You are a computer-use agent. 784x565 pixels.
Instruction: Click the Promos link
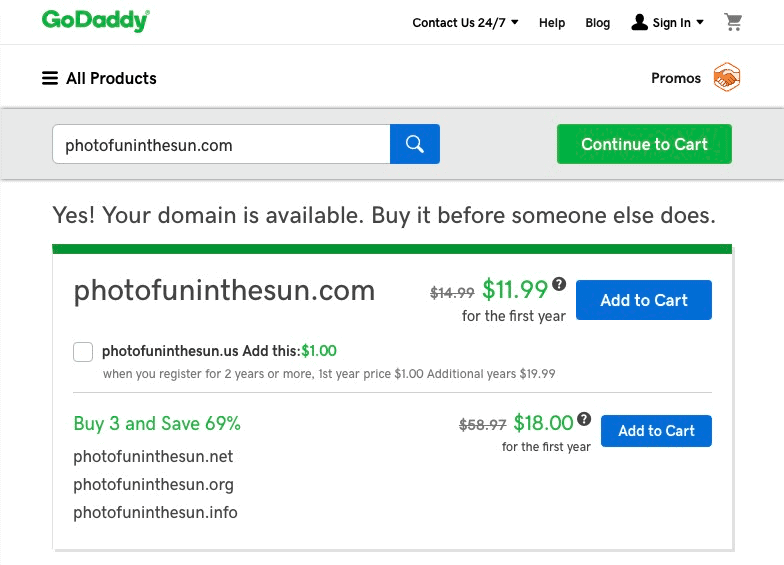pyautogui.click(x=676, y=78)
